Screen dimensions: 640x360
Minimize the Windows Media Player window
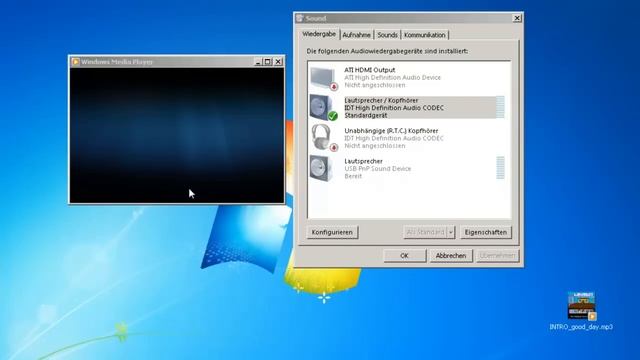point(258,62)
